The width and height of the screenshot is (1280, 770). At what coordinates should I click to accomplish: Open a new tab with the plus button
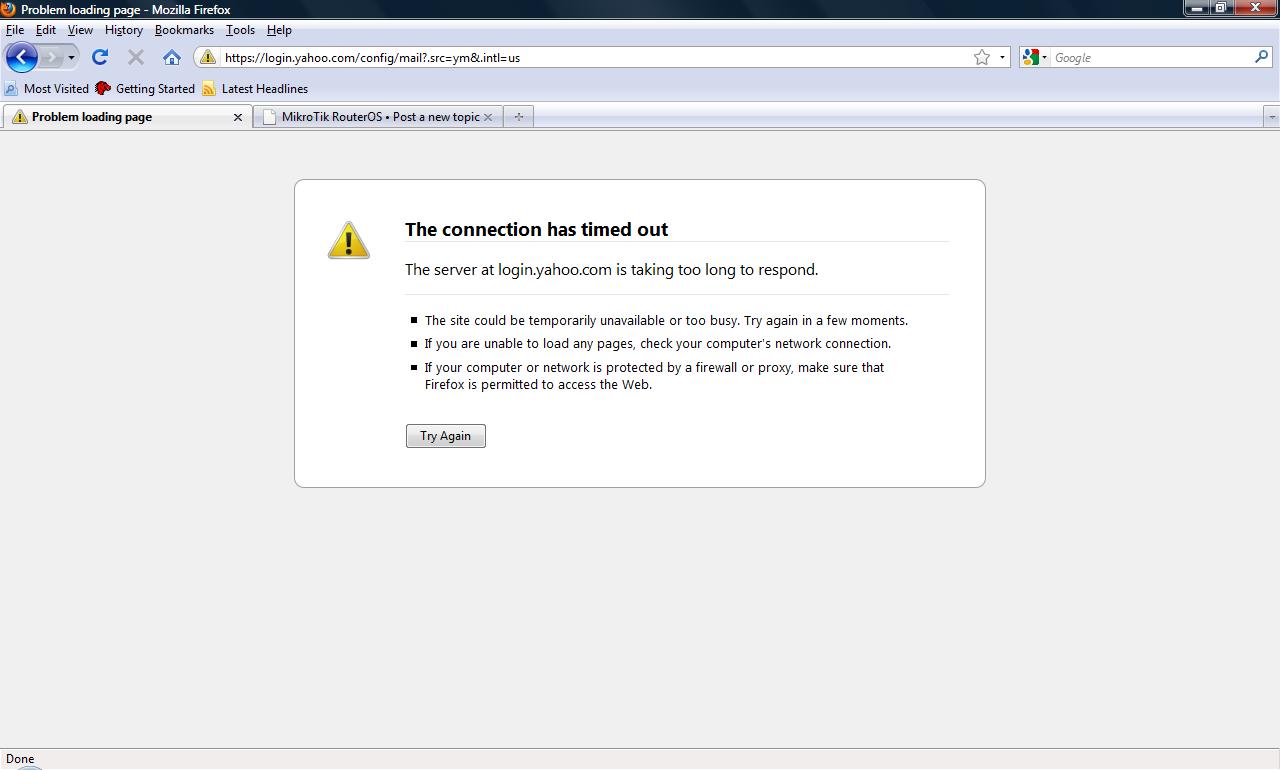pyautogui.click(x=518, y=117)
